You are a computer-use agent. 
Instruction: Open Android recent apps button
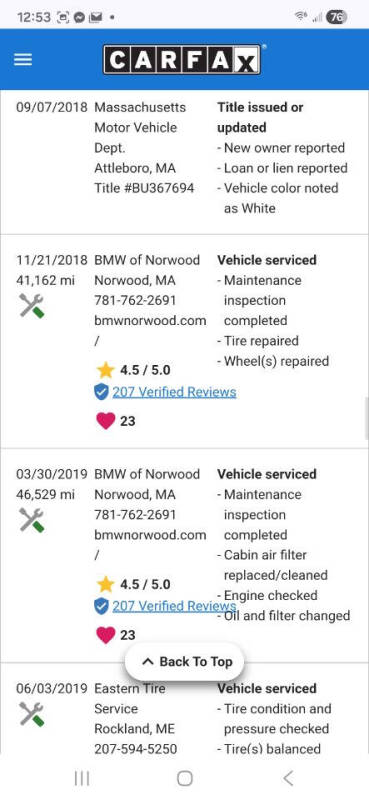[x=82, y=778]
